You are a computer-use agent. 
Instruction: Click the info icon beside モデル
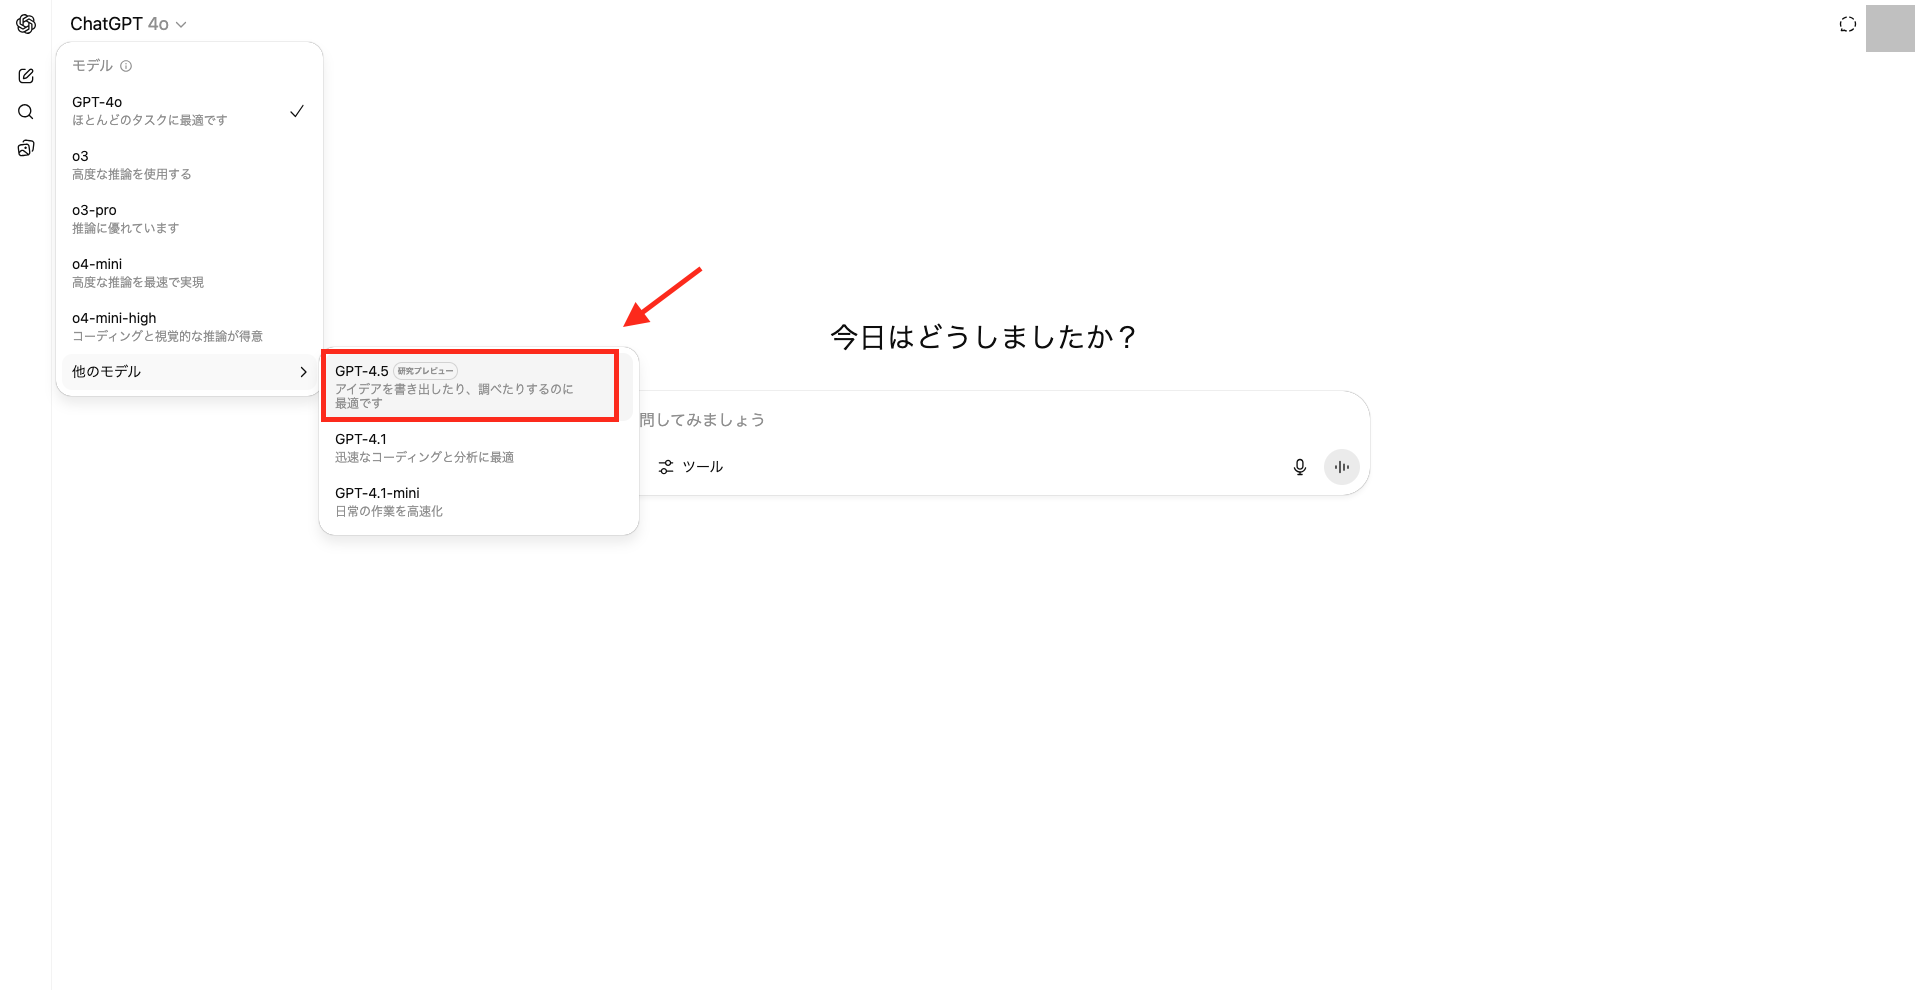pyautogui.click(x=126, y=66)
